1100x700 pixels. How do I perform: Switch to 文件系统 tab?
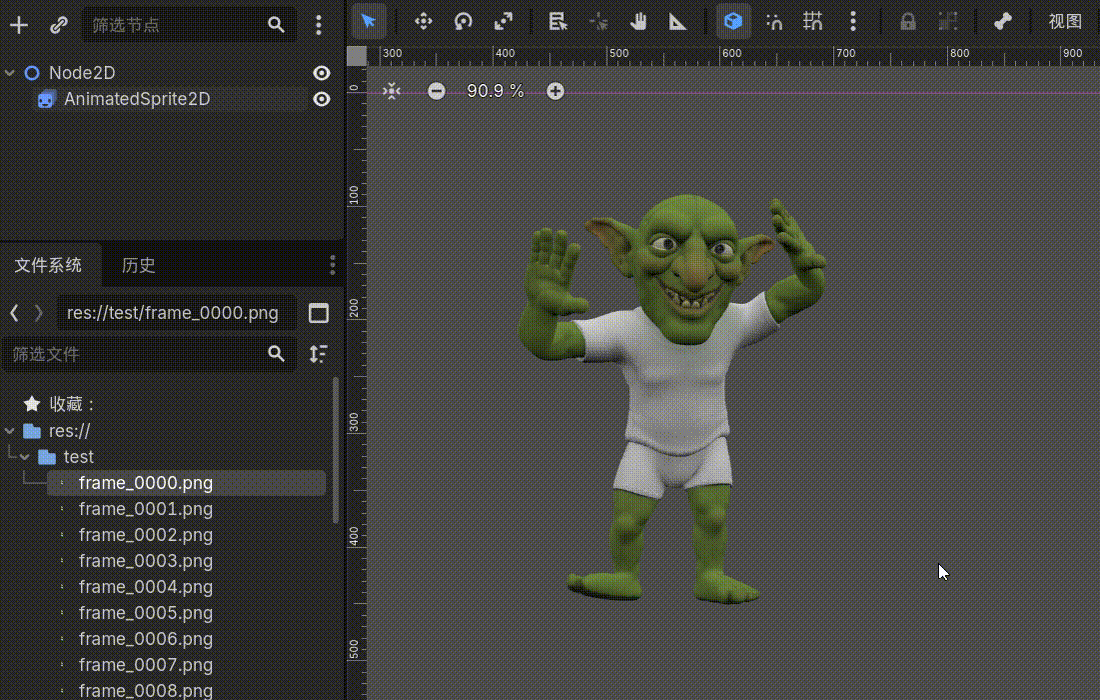click(x=48, y=265)
